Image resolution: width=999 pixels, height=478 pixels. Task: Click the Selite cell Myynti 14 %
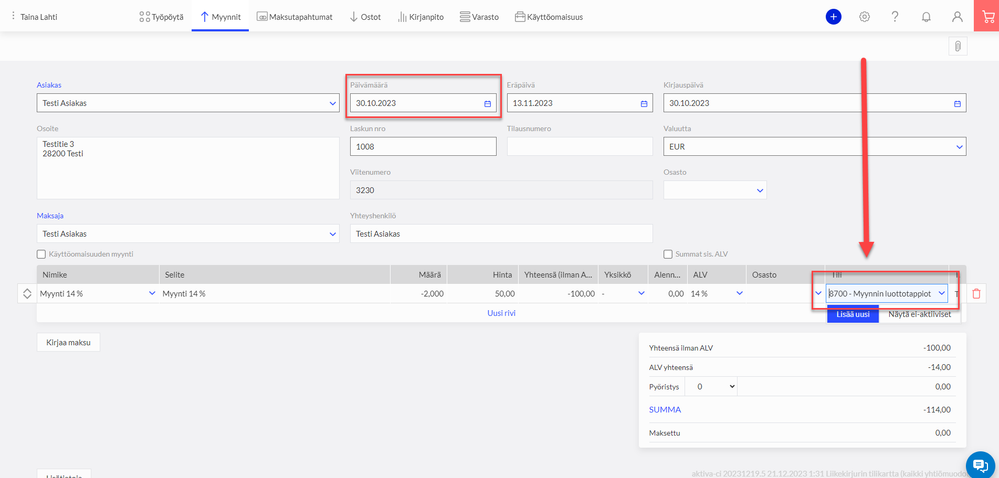[275, 294]
